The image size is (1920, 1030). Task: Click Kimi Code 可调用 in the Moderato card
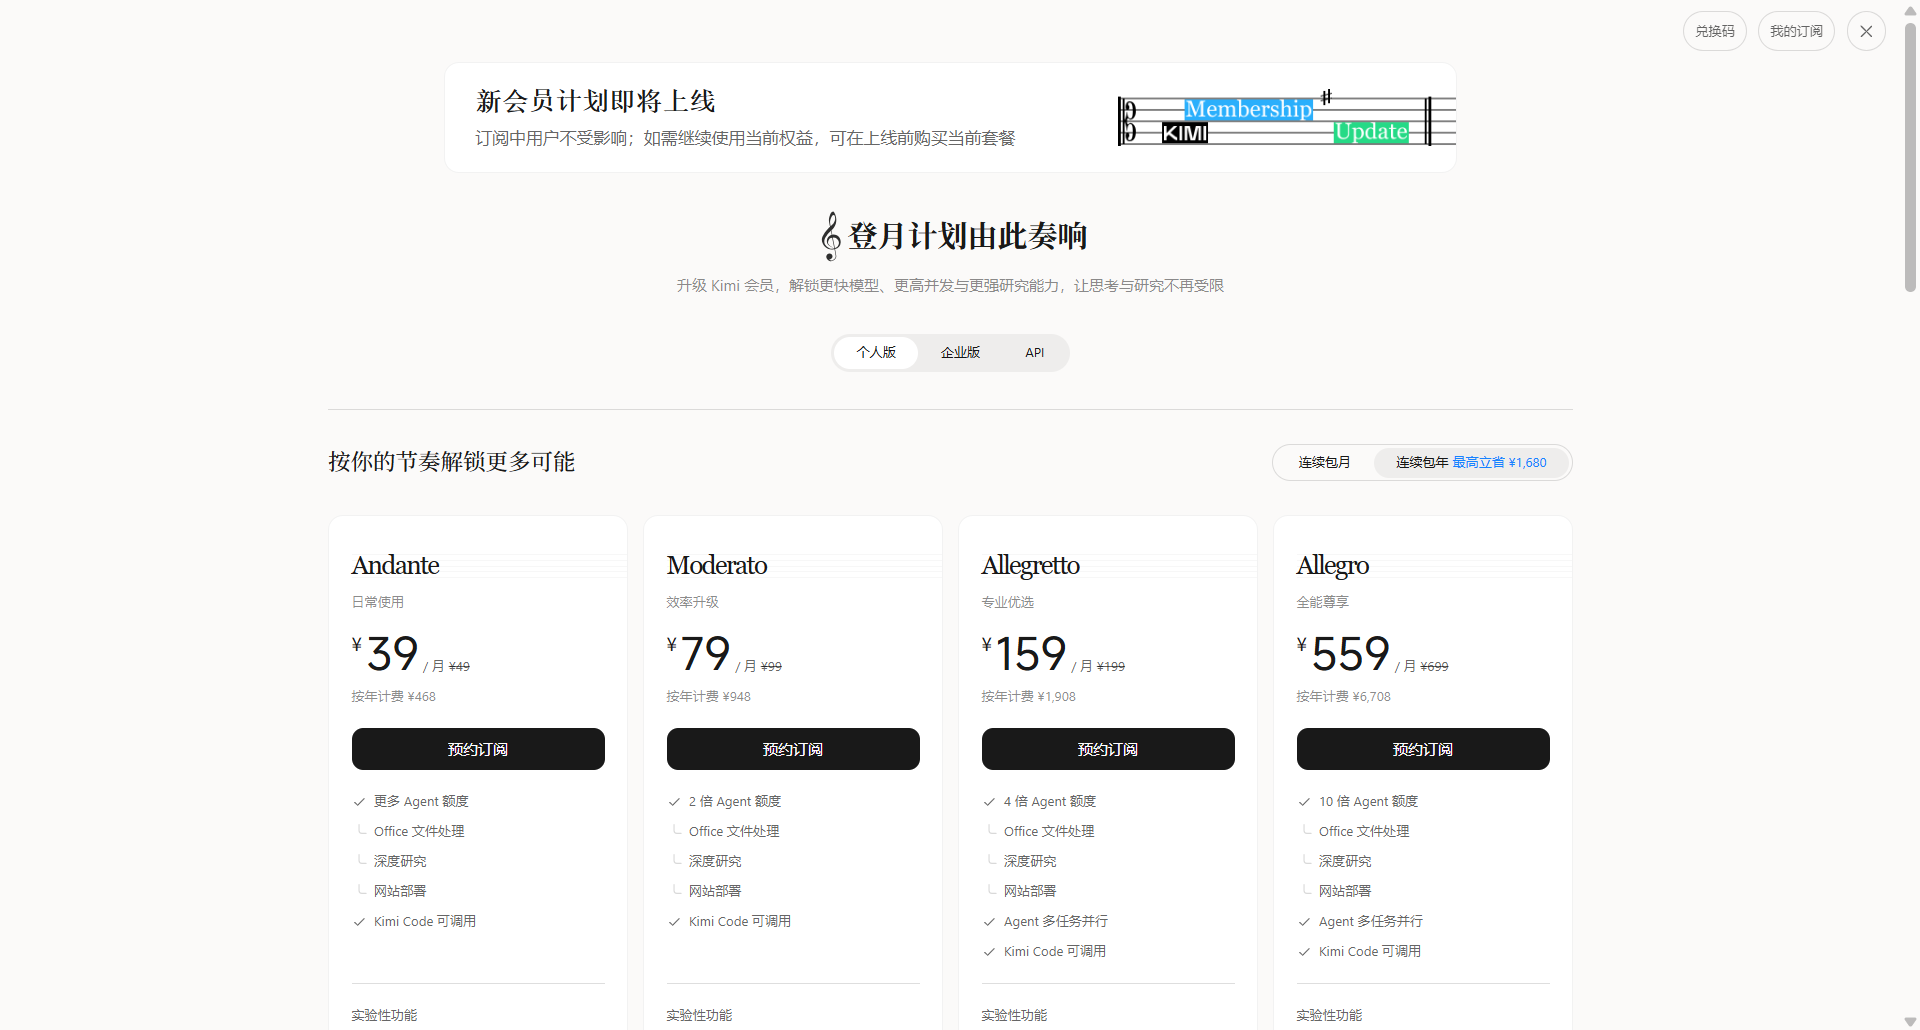(x=740, y=921)
